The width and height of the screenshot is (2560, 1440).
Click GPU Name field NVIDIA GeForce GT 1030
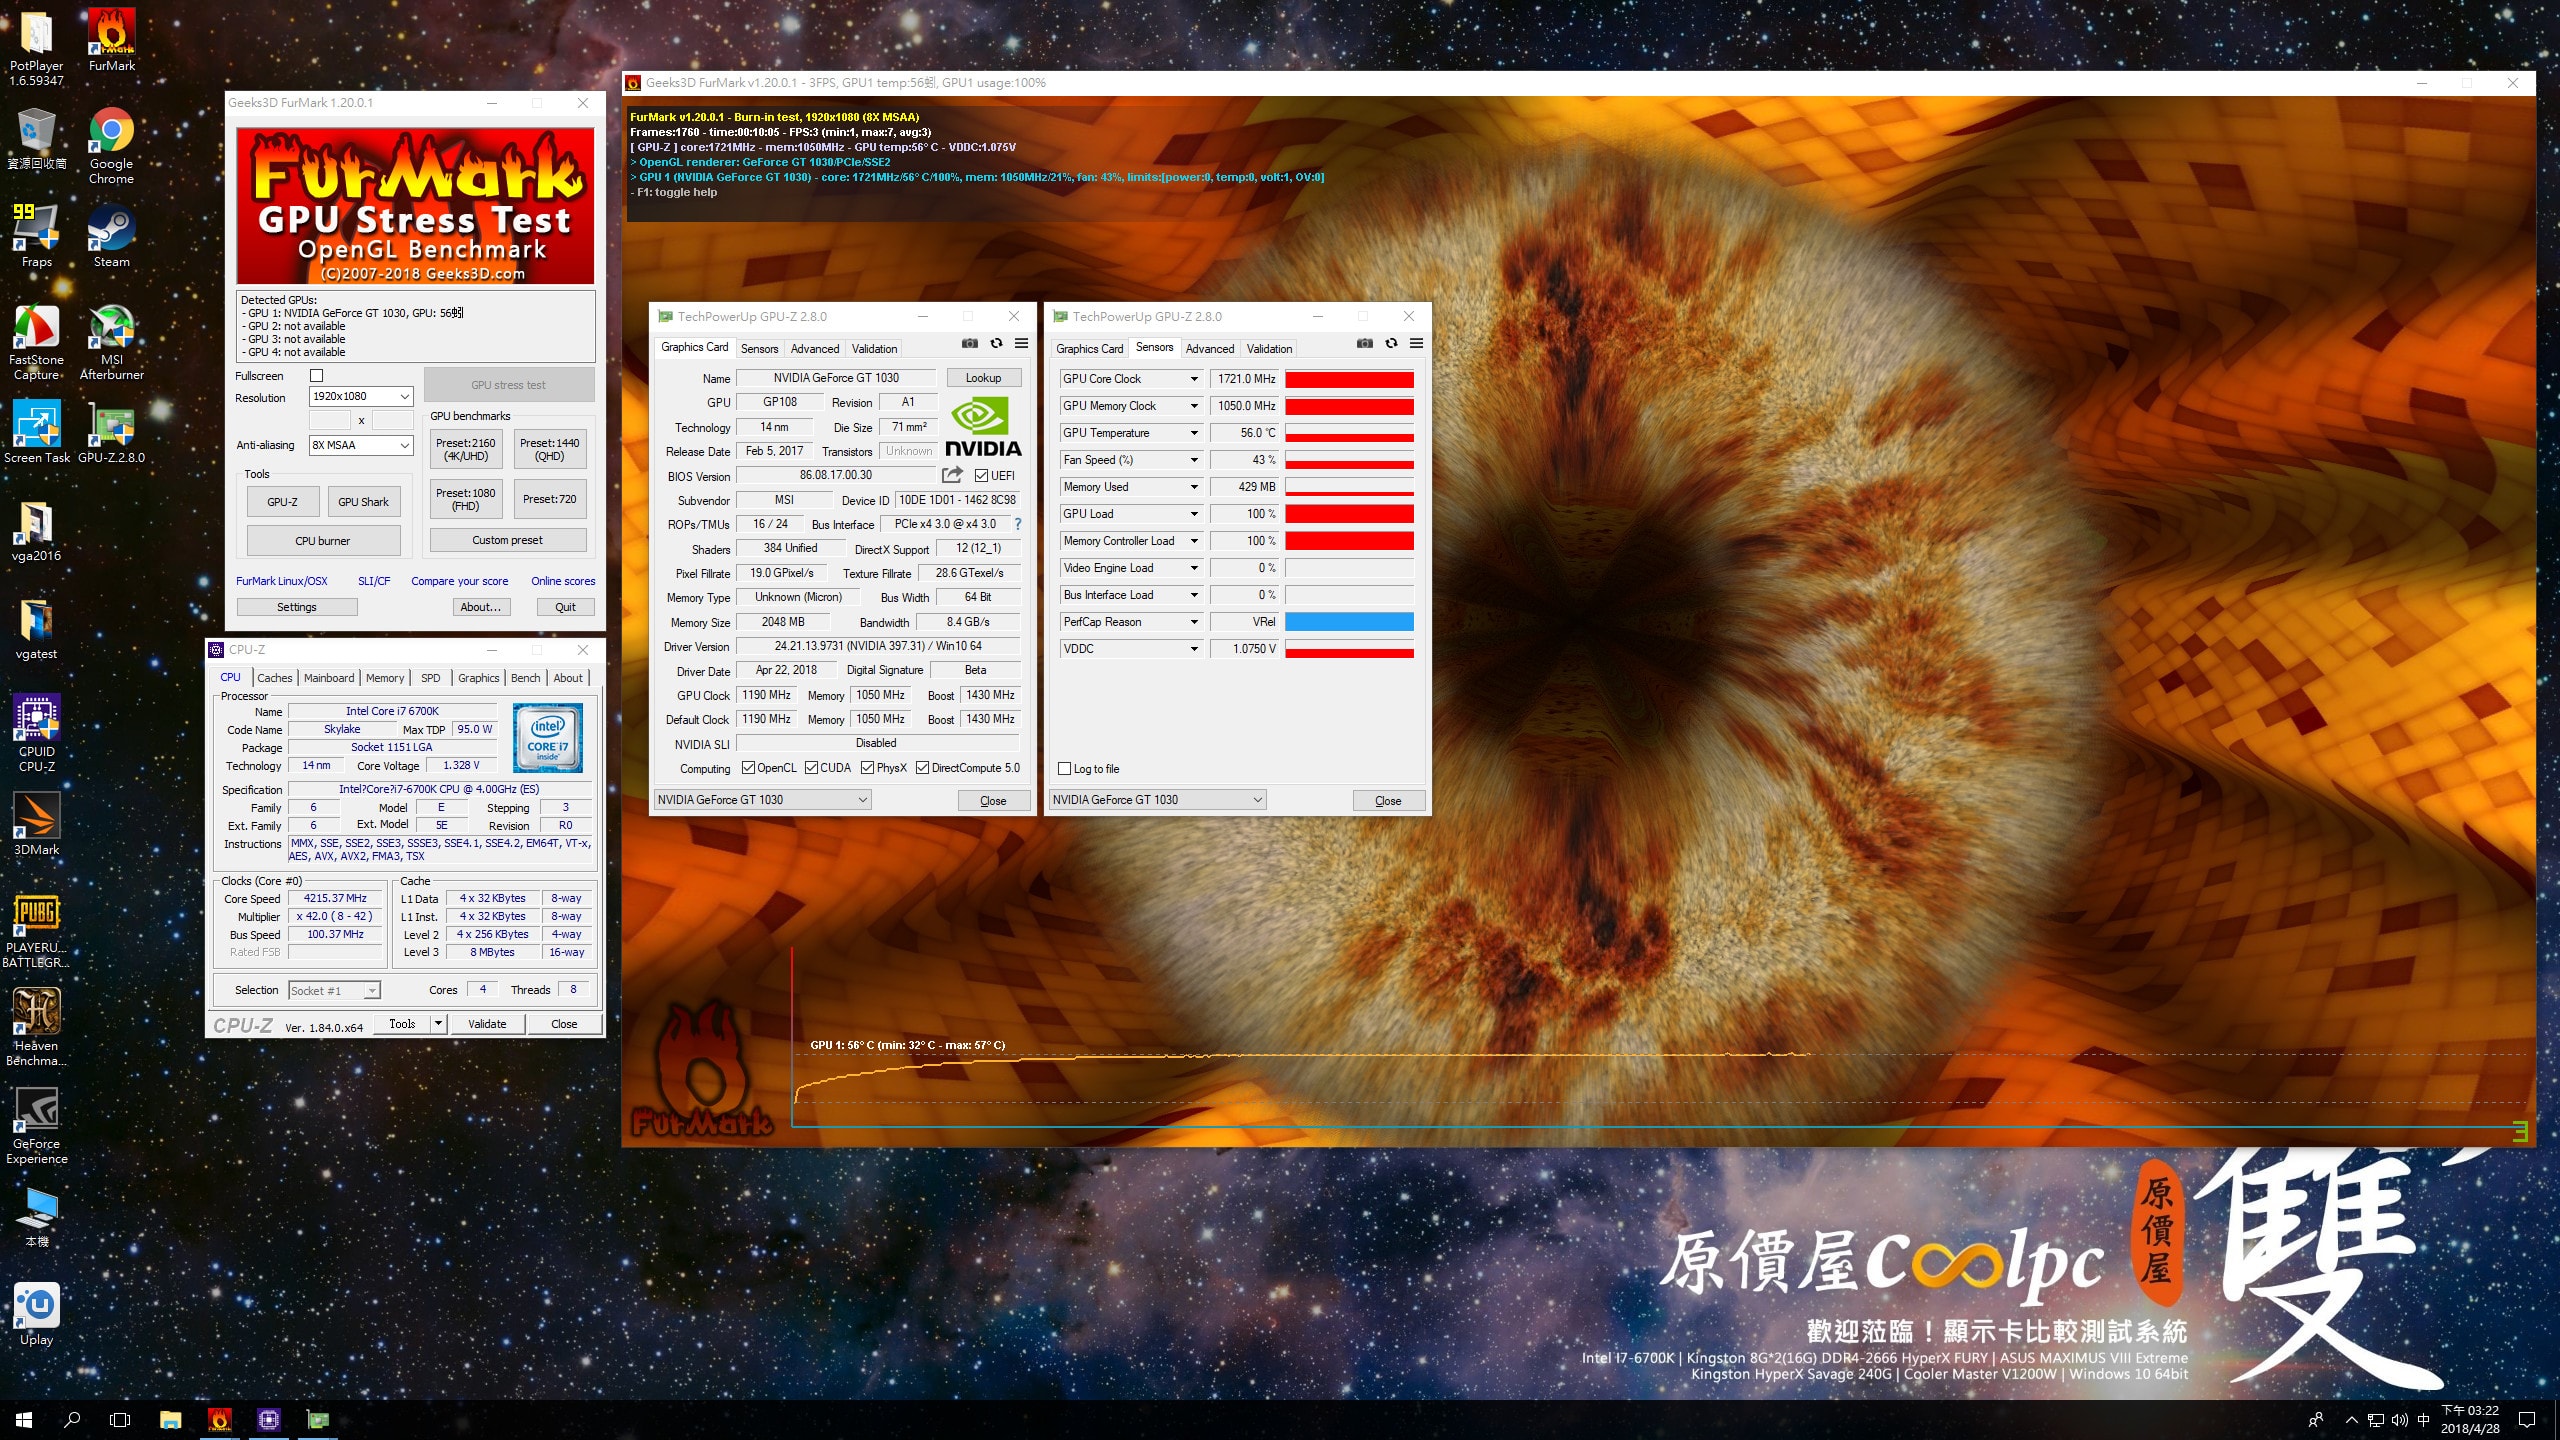tap(836, 378)
